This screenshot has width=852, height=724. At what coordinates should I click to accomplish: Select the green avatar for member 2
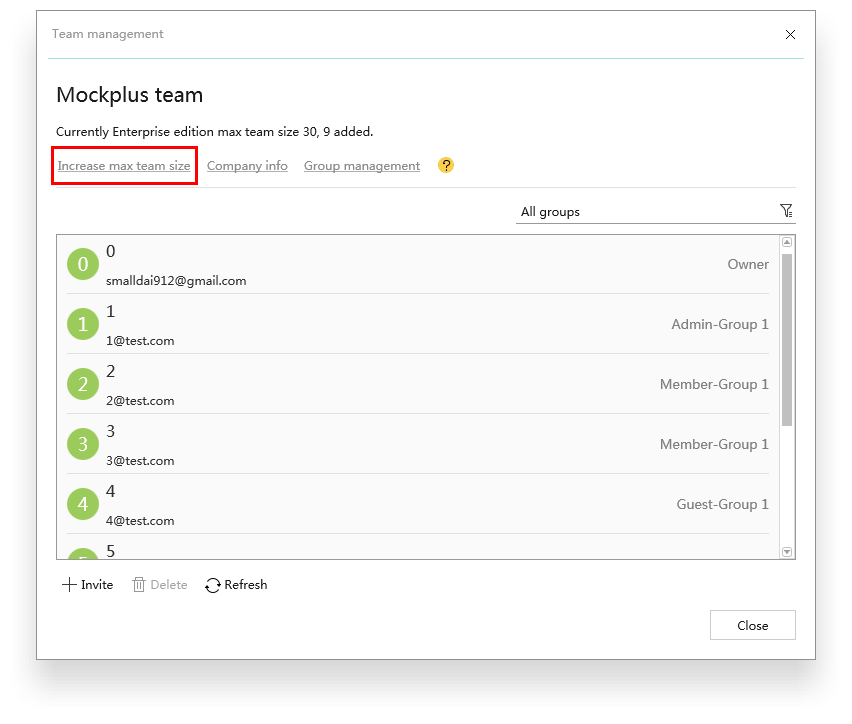click(83, 384)
